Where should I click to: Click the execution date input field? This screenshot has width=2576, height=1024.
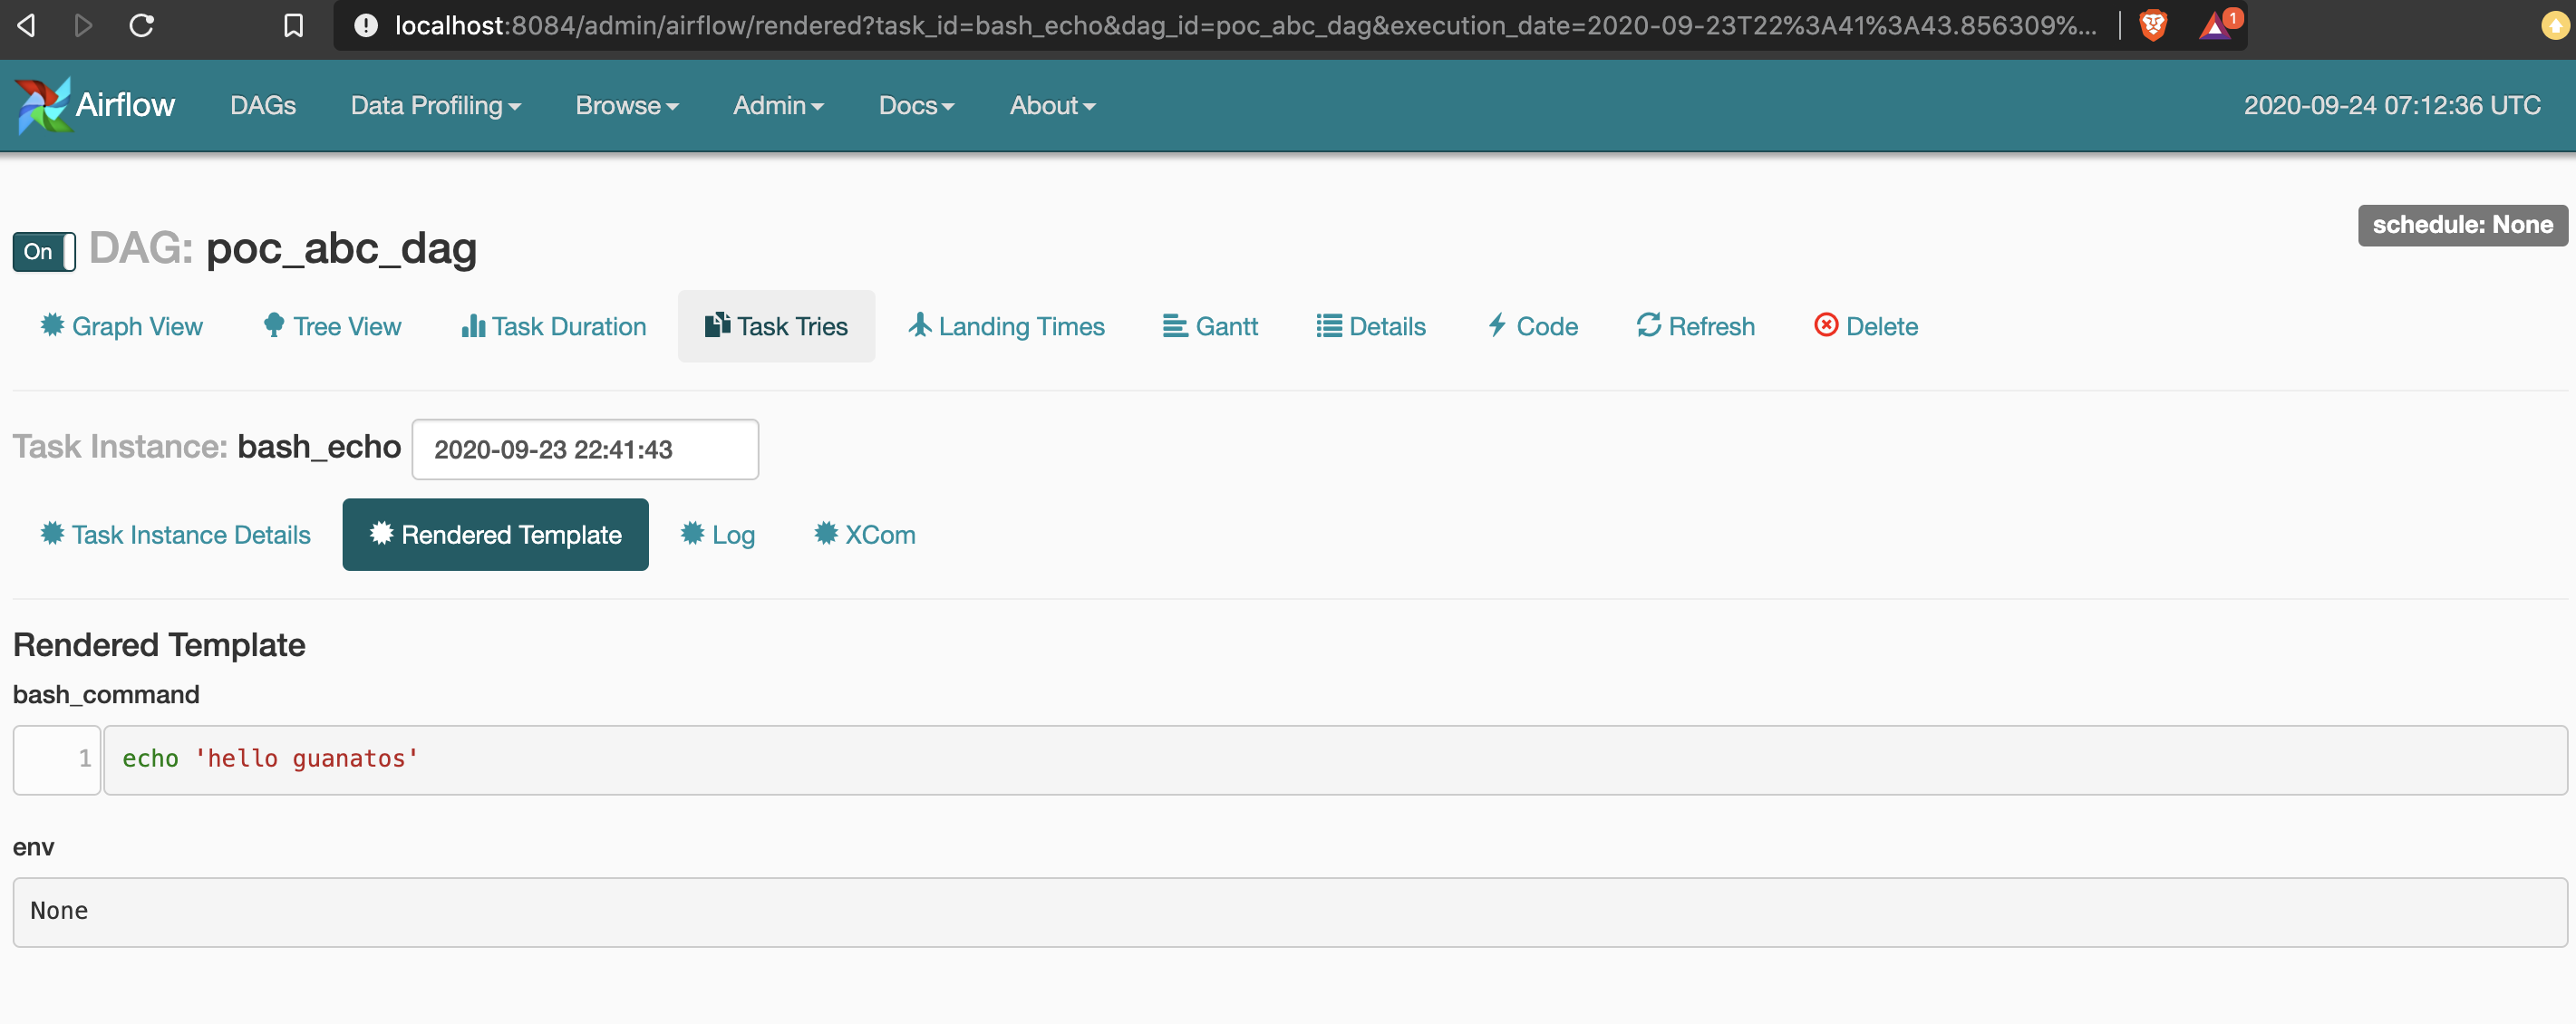tap(585, 449)
